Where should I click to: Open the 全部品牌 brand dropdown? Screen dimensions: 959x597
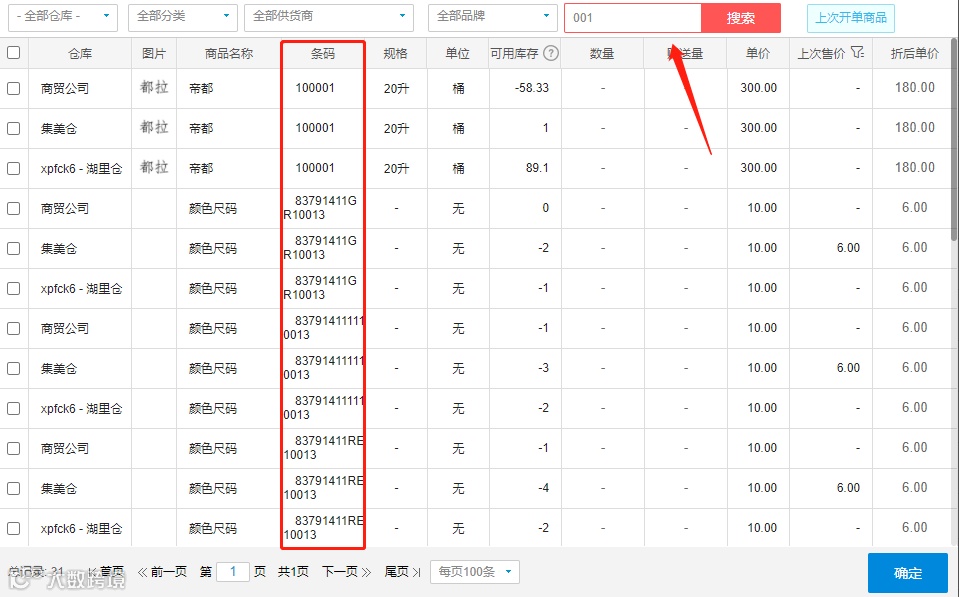(493, 17)
